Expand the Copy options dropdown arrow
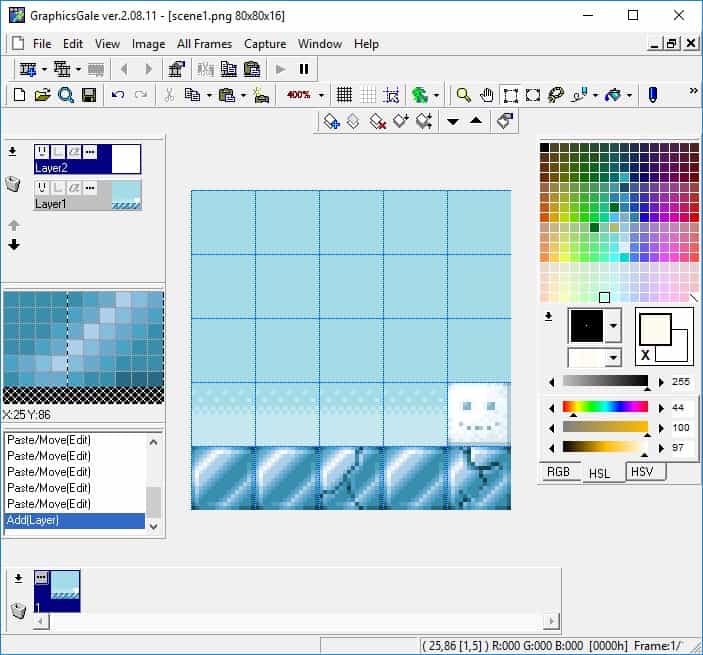Viewport: 703px width, 655px height. click(x=209, y=95)
